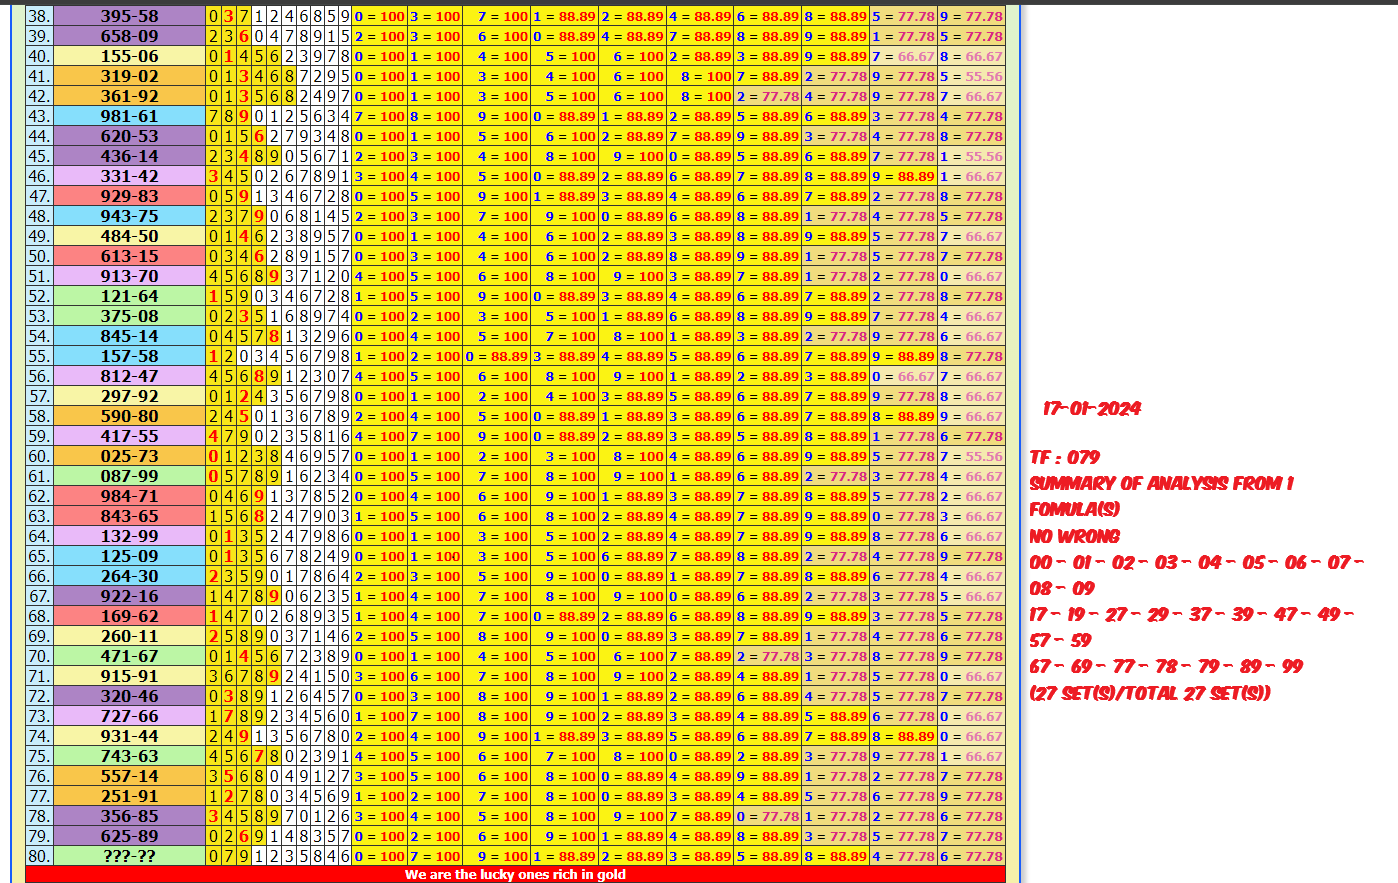1398x883 pixels.
Task: Click the result 356-85
Action: point(129,816)
